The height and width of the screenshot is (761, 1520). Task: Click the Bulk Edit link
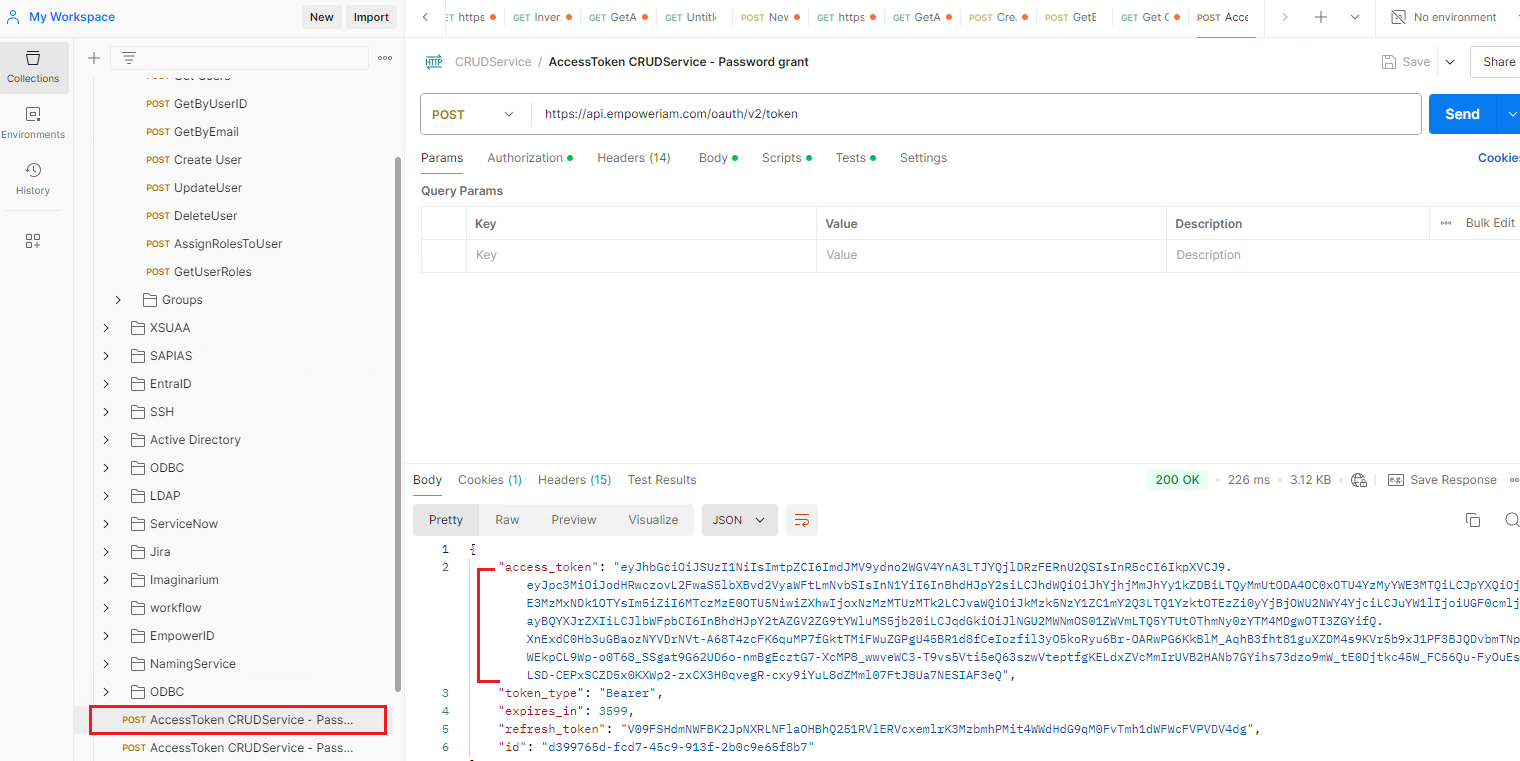point(1490,223)
